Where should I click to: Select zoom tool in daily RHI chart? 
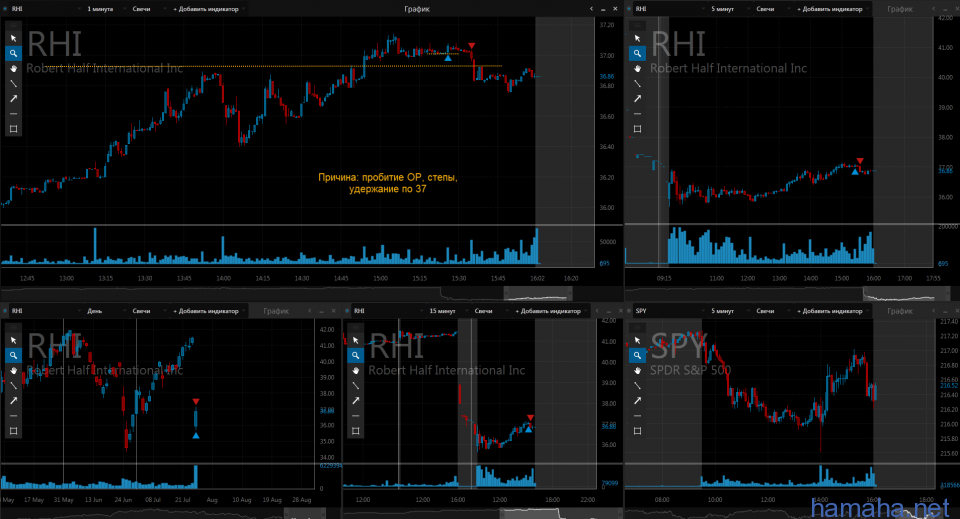13,355
